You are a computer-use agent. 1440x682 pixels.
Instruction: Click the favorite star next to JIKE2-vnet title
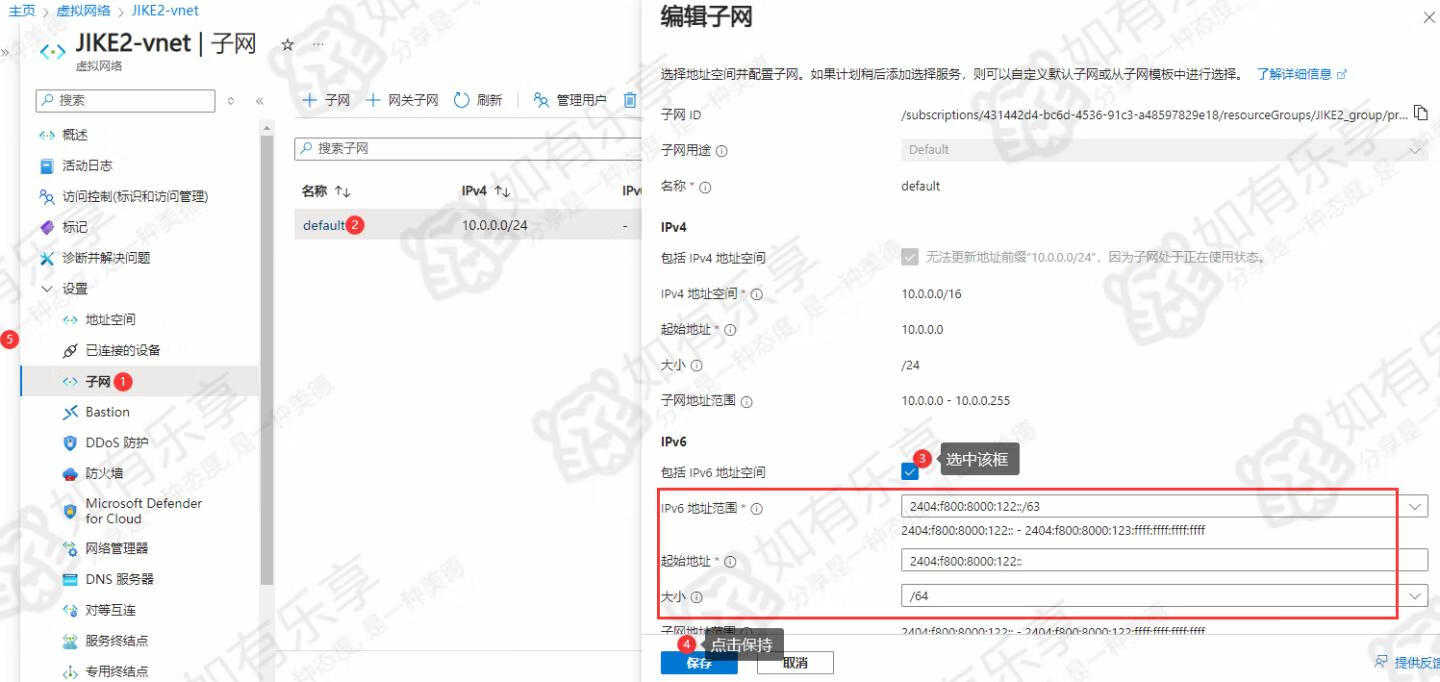click(287, 45)
